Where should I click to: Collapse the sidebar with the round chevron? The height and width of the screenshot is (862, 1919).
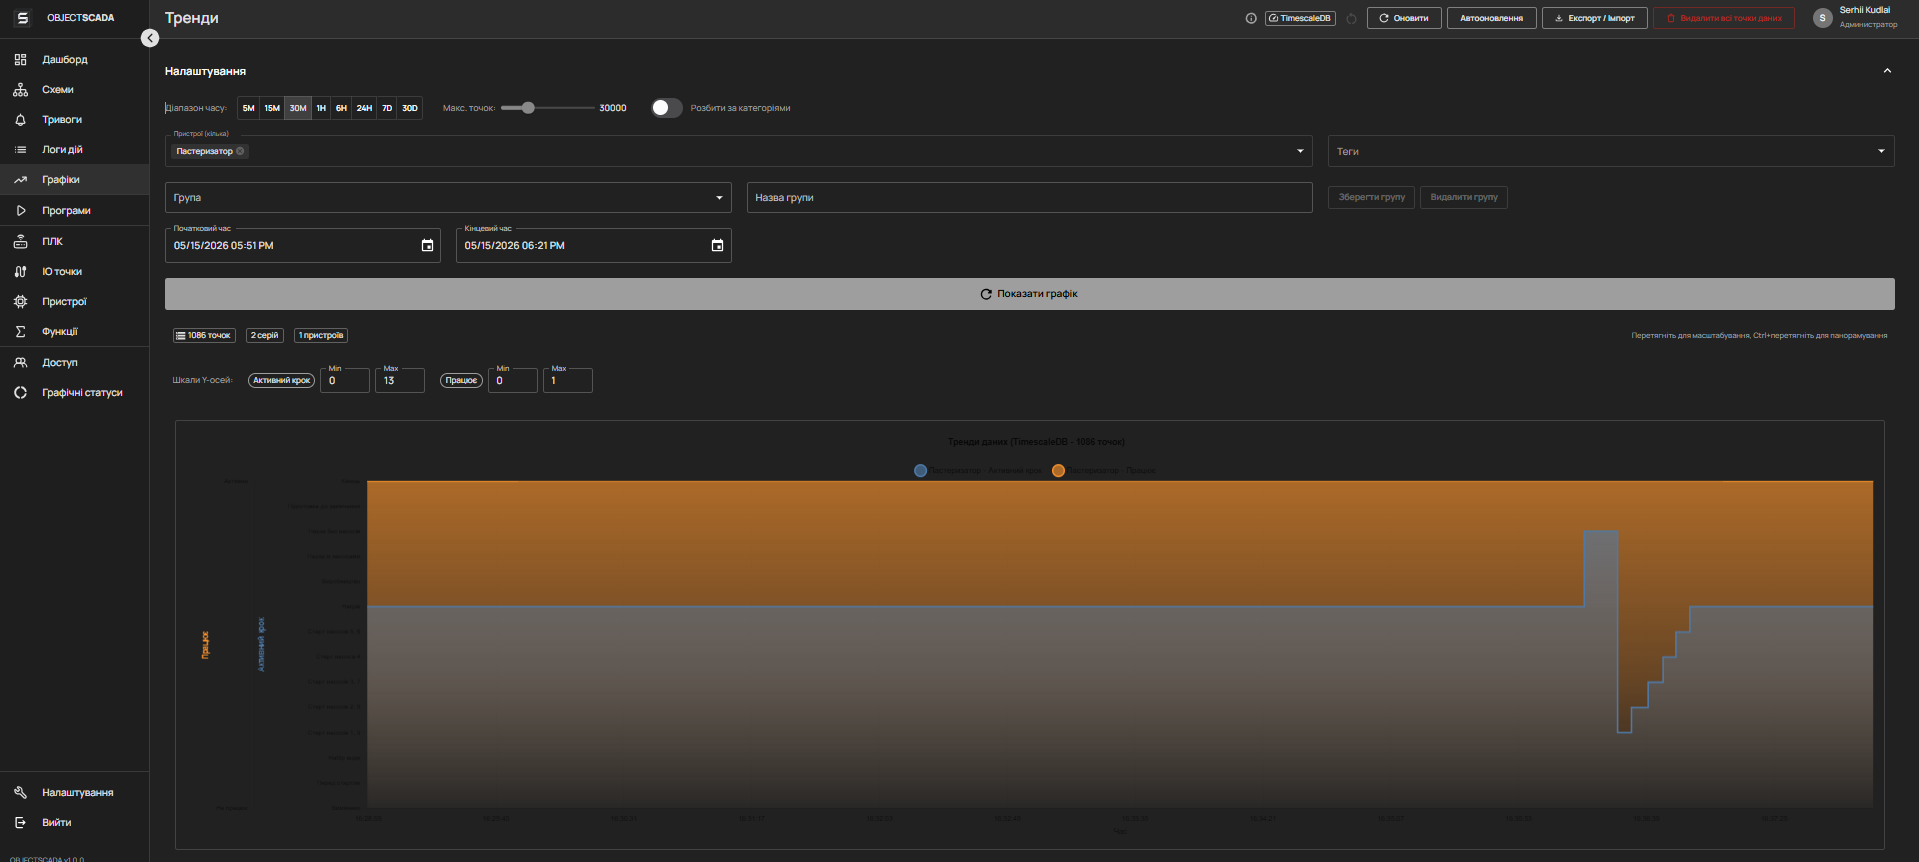tap(150, 38)
